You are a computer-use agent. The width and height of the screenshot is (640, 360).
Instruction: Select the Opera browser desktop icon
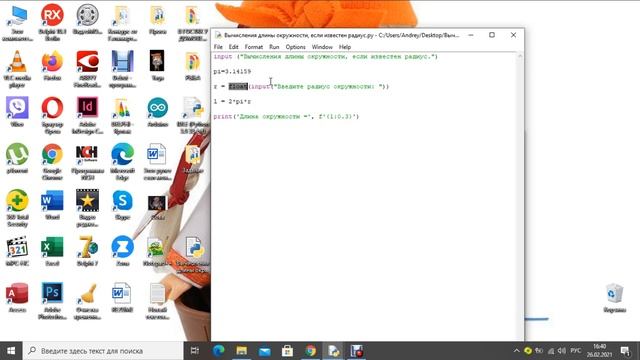pyautogui.click(x=52, y=115)
